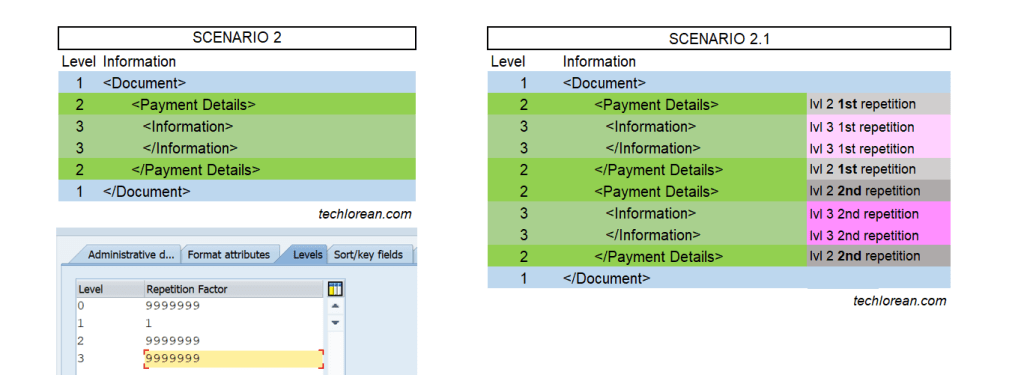Select <Payment Details> row in Scenario 2 table
The height and width of the screenshot is (375, 1024).
point(237,105)
